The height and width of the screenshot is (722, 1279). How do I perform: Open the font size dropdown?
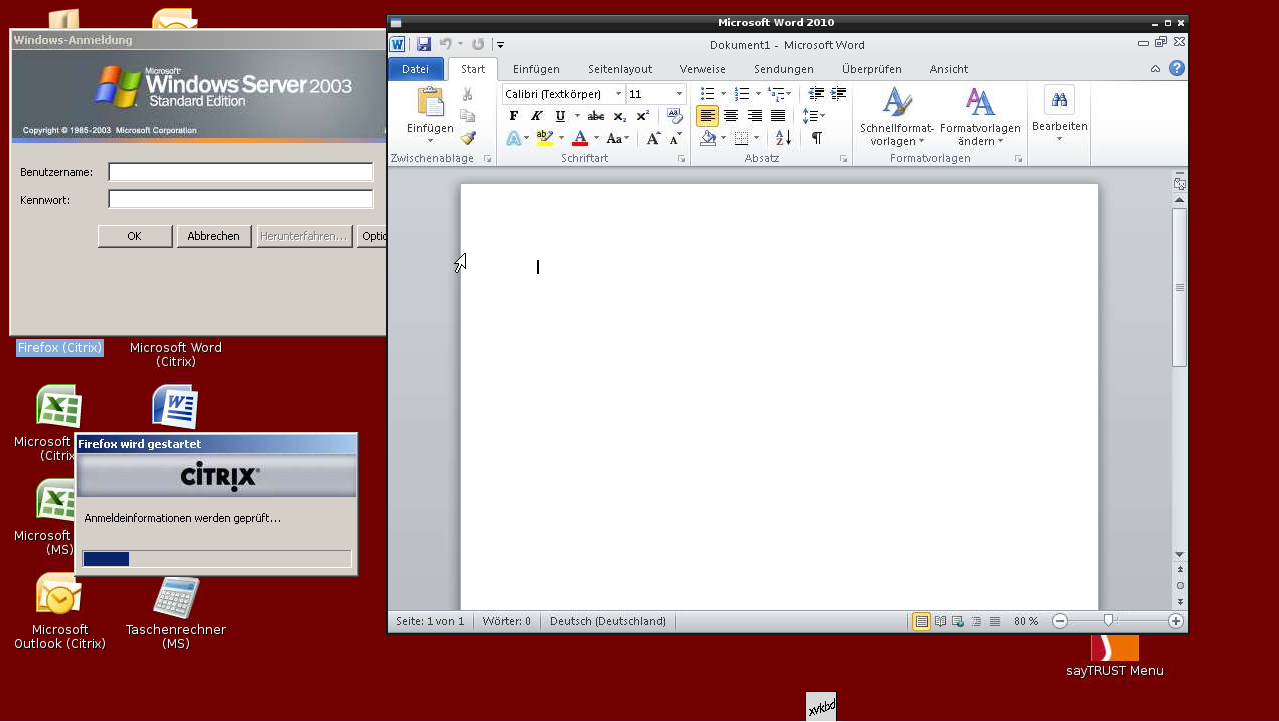pyautogui.click(x=679, y=94)
